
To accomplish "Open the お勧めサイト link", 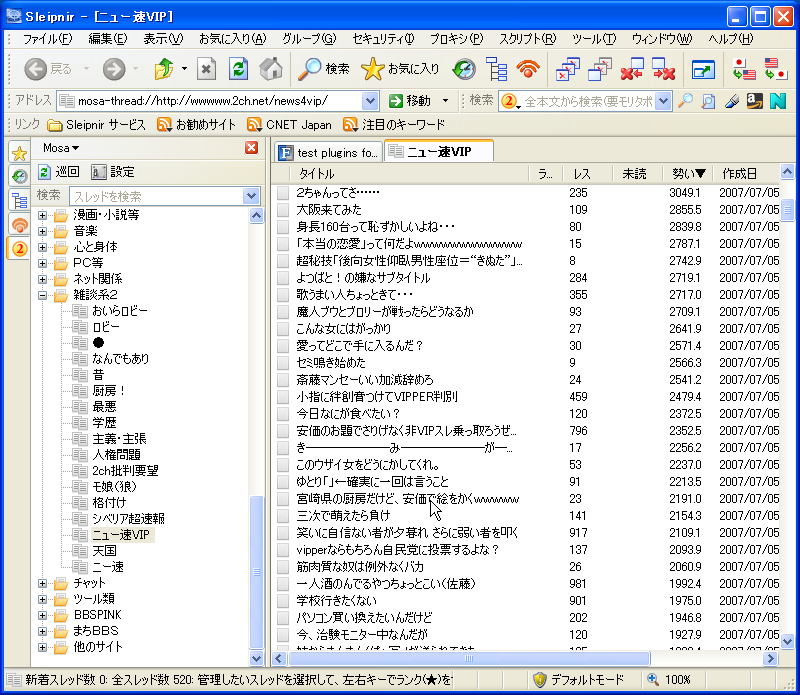I will click(196, 125).
